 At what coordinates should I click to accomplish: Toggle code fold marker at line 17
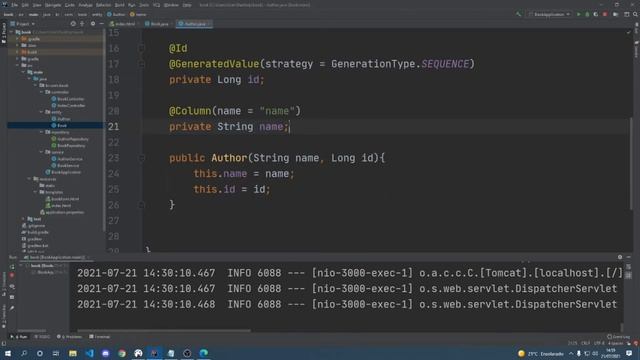point(141,64)
